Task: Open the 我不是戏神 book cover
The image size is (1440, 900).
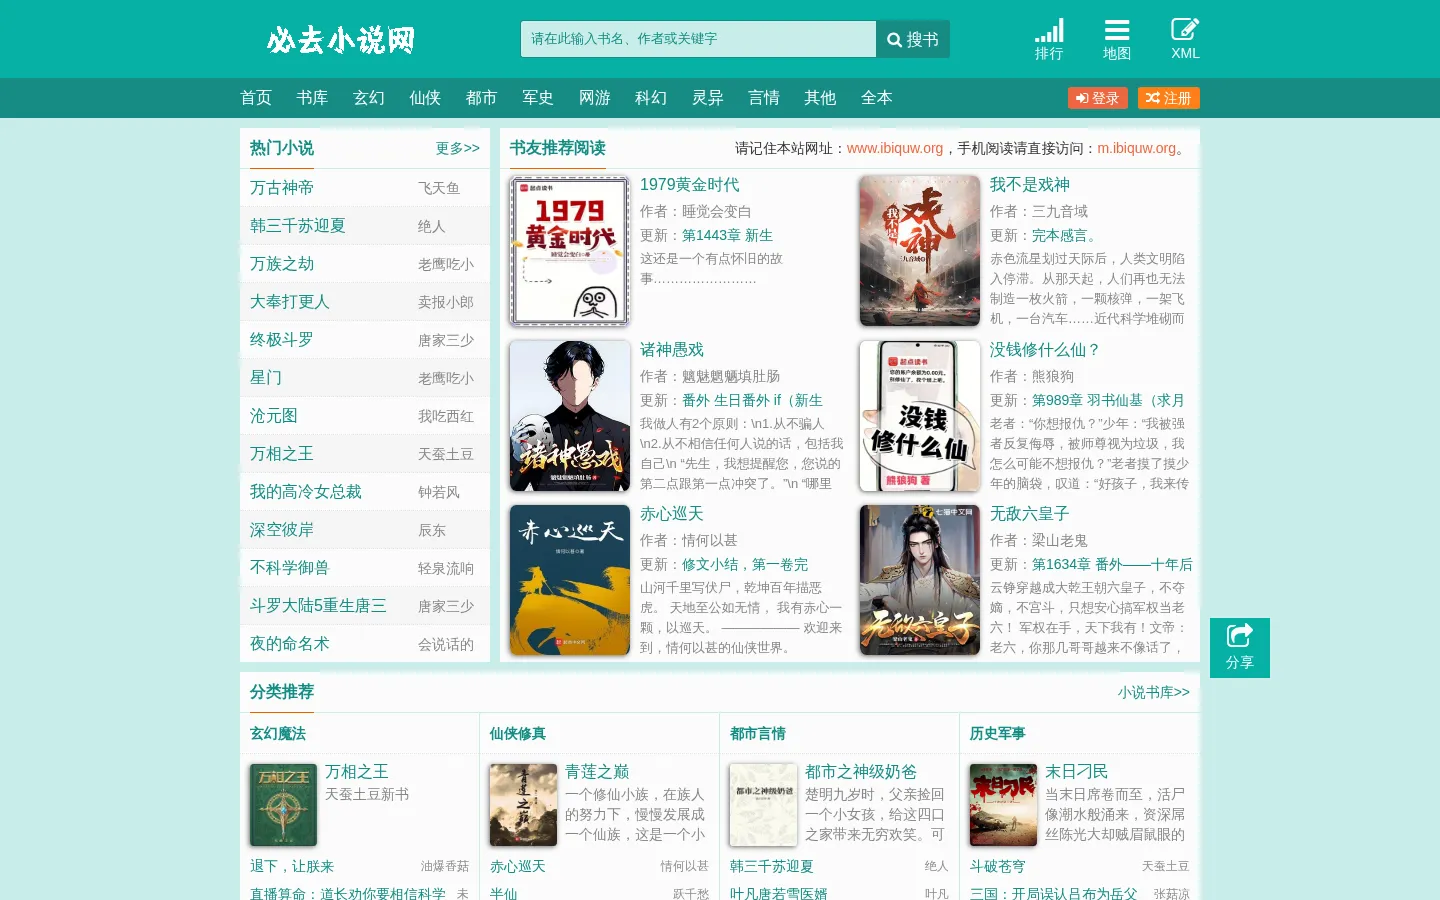Action: [920, 251]
